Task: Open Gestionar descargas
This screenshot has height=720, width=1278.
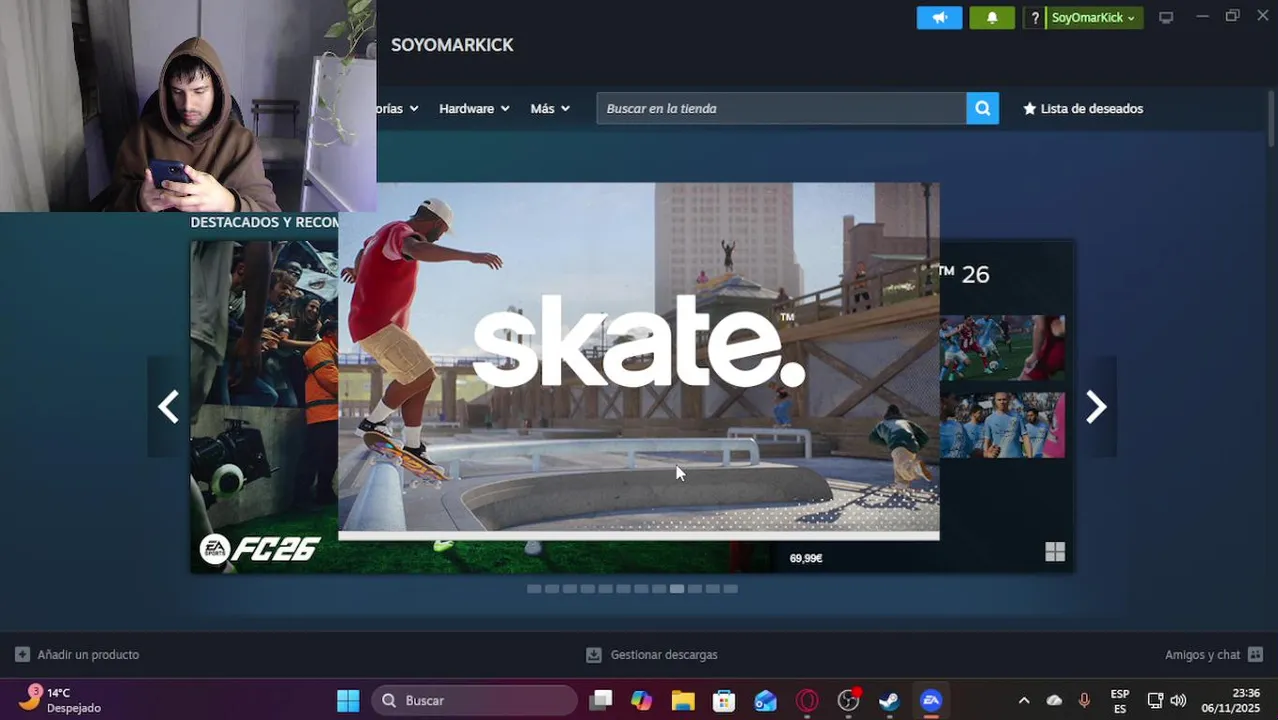Action: click(664, 655)
